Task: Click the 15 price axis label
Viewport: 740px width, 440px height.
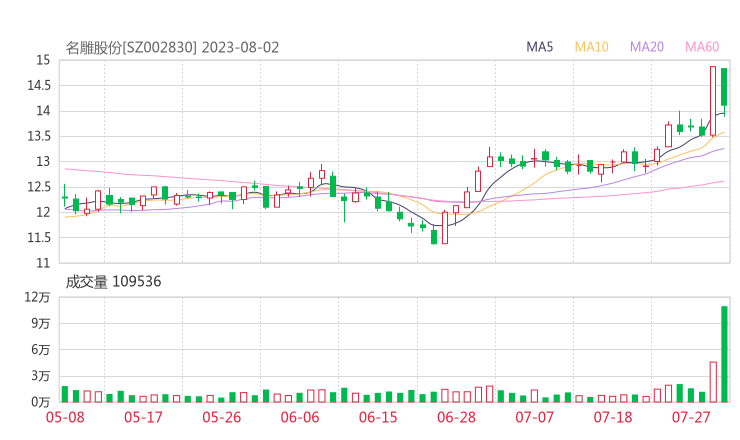Action: click(43, 60)
